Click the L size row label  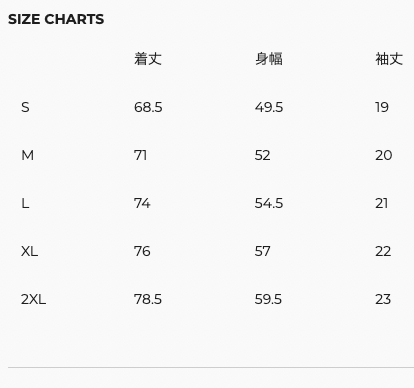(x=25, y=203)
